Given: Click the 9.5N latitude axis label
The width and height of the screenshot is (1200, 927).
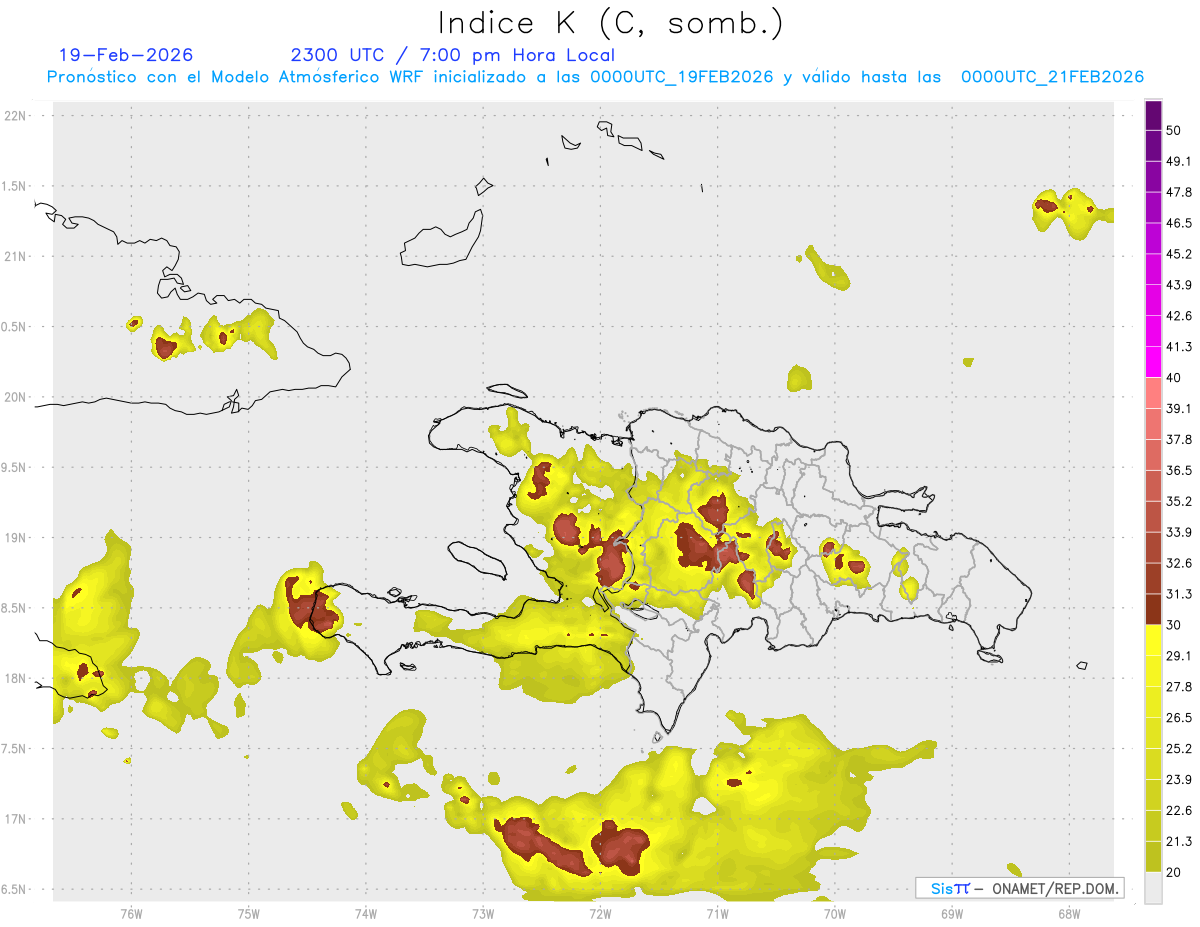Looking at the screenshot, I should pyautogui.click(x=15, y=467).
